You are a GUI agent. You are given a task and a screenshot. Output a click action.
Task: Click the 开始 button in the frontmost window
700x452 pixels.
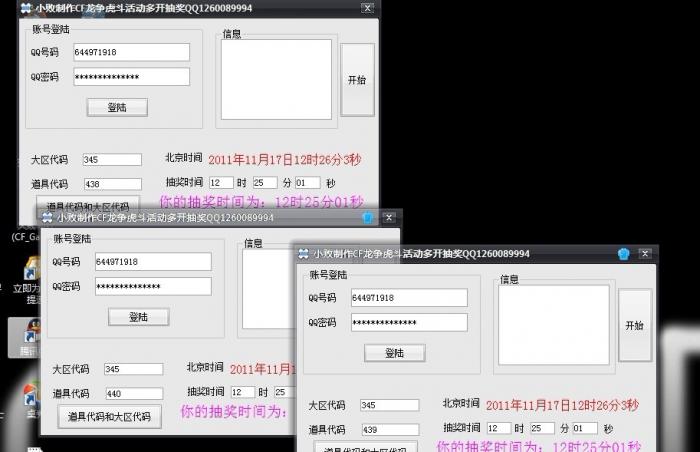[634, 325]
